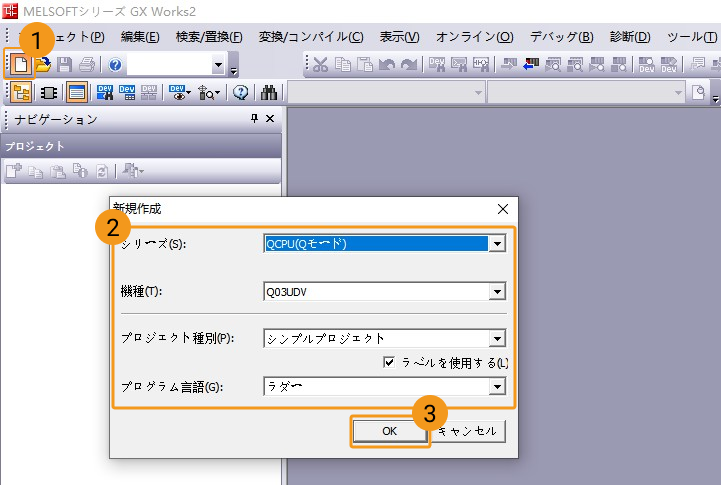Screen dimensions: 721x485
Task: Click the Dev binoculars device search icon
Action: pyautogui.click(x=105, y=92)
